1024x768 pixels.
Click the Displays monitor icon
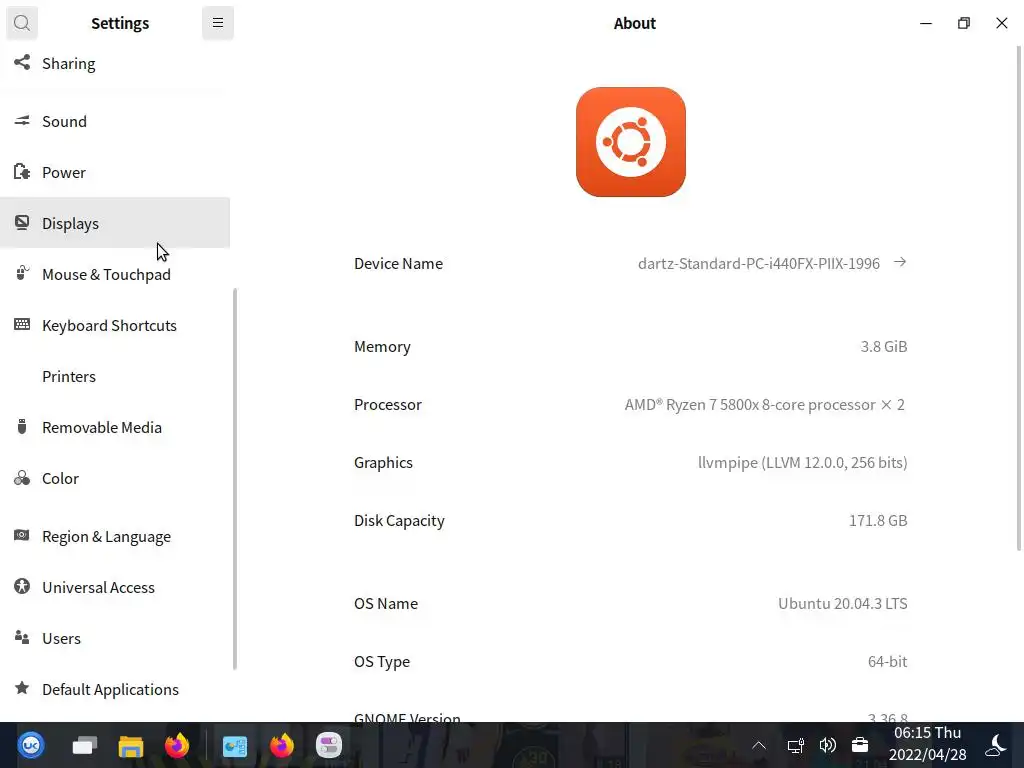point(22,223)
